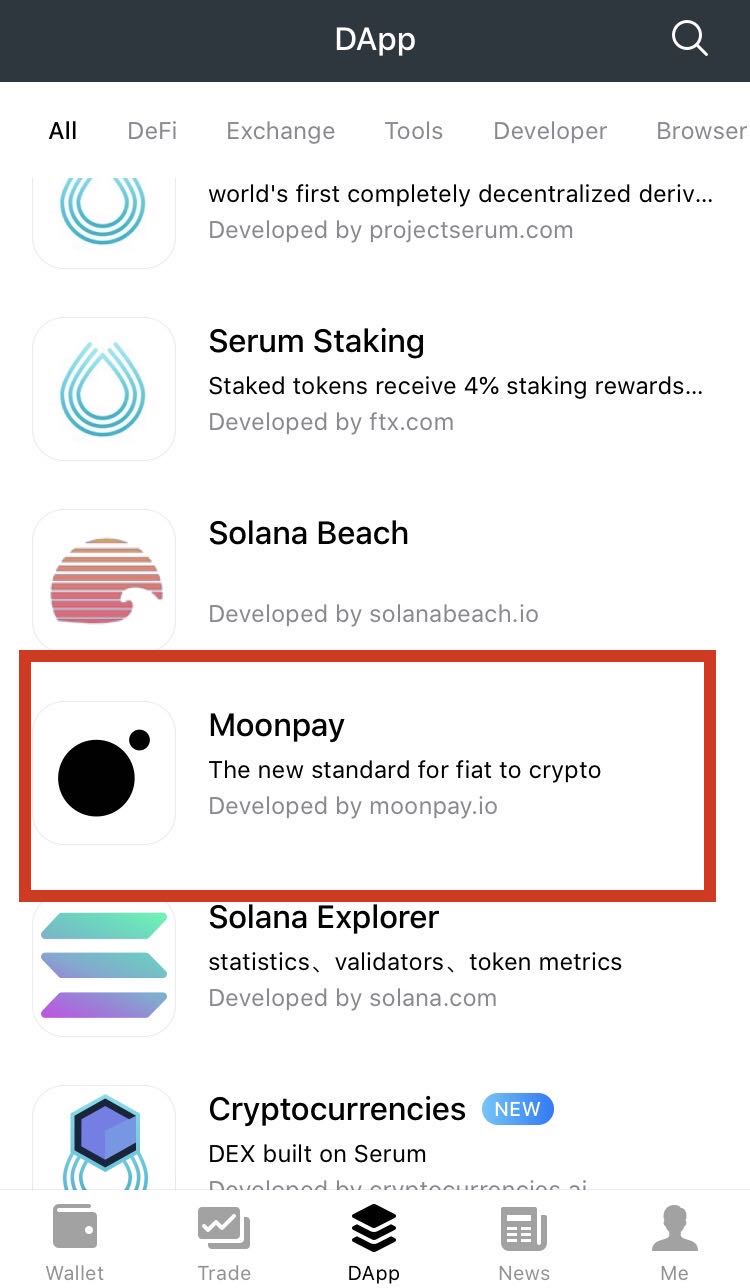Switch to the Developer tab
The height and width of the screenshot is (1288, 750).
point(549,131)
